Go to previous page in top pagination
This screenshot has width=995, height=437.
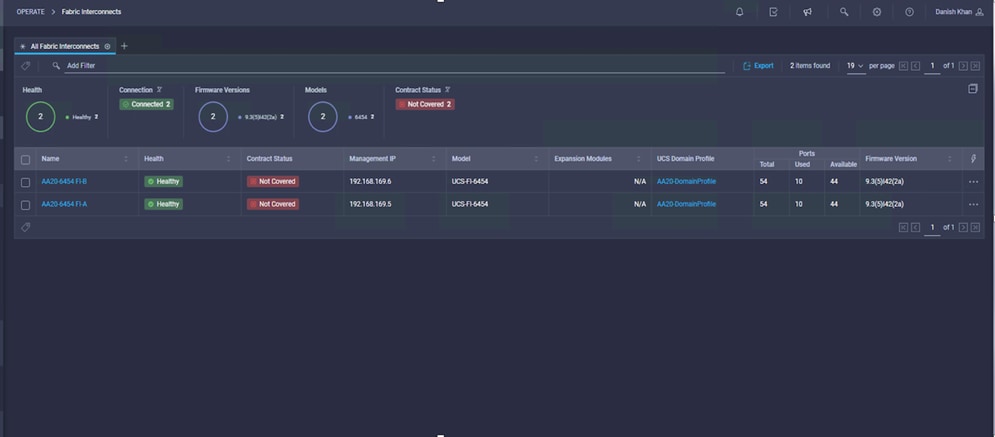pos(915,66)
